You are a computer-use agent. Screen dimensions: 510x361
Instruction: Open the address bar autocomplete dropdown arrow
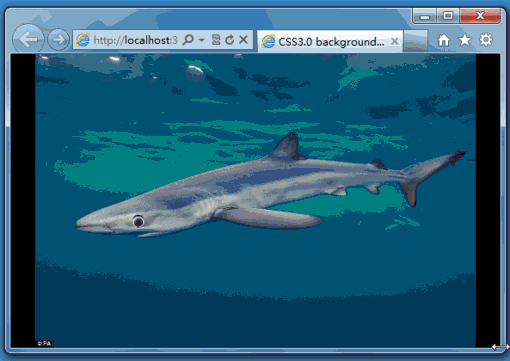coord(201,40)
